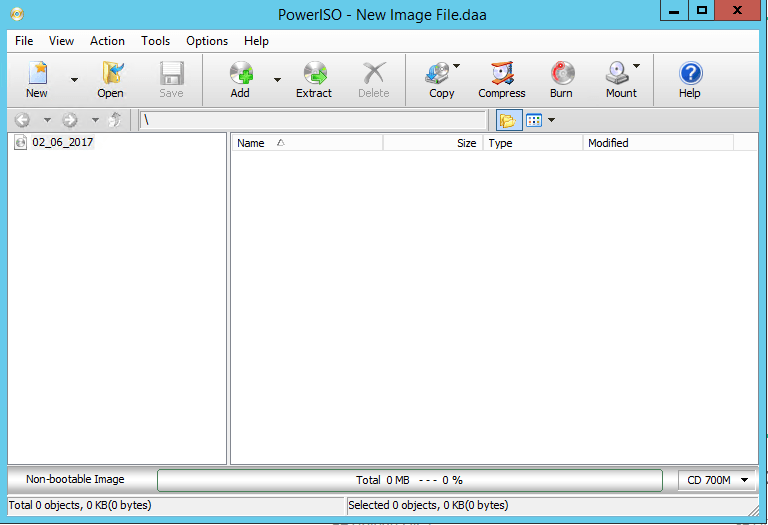Image resolution: width=768 pixels, height=525 pixels.
Task: Open the Help menu
Action: coord(256,41)
